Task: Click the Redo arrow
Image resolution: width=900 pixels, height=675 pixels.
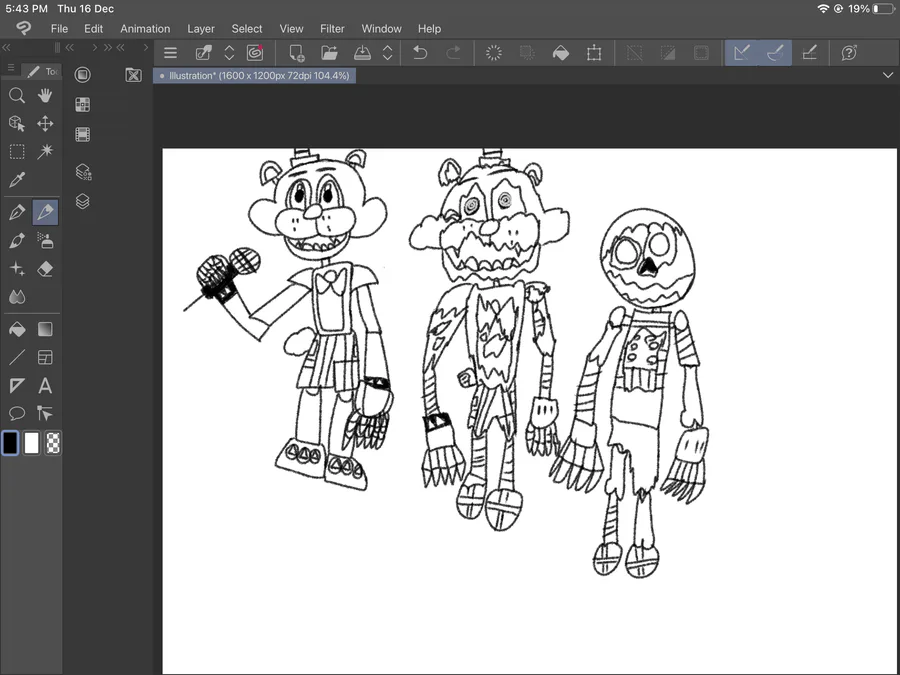Action: (453, 53)
